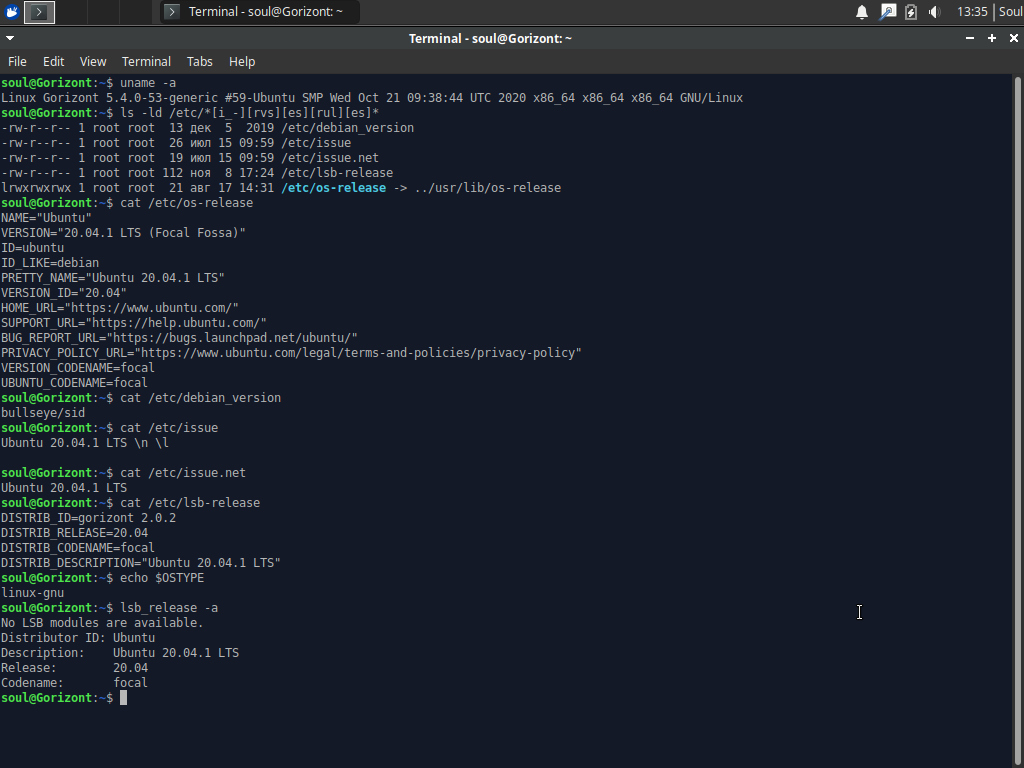Click the DISTRIB_ID=gorizont 2.0.2 line

(88, 519)
